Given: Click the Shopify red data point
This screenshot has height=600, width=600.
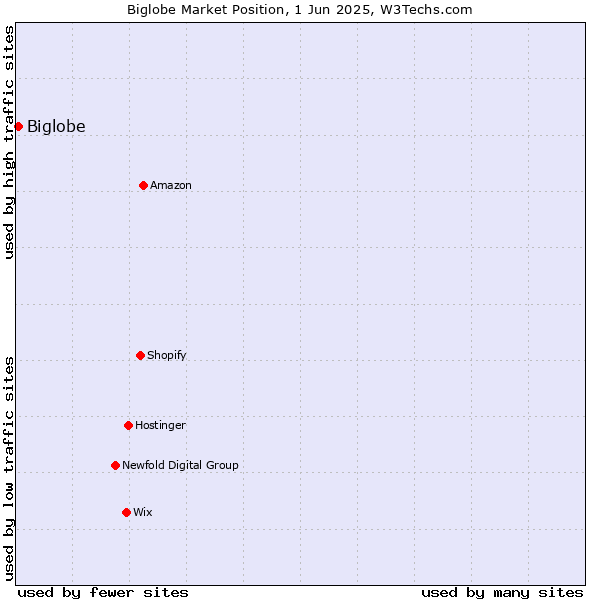Looking at the screenshot, I should [140, 356].
